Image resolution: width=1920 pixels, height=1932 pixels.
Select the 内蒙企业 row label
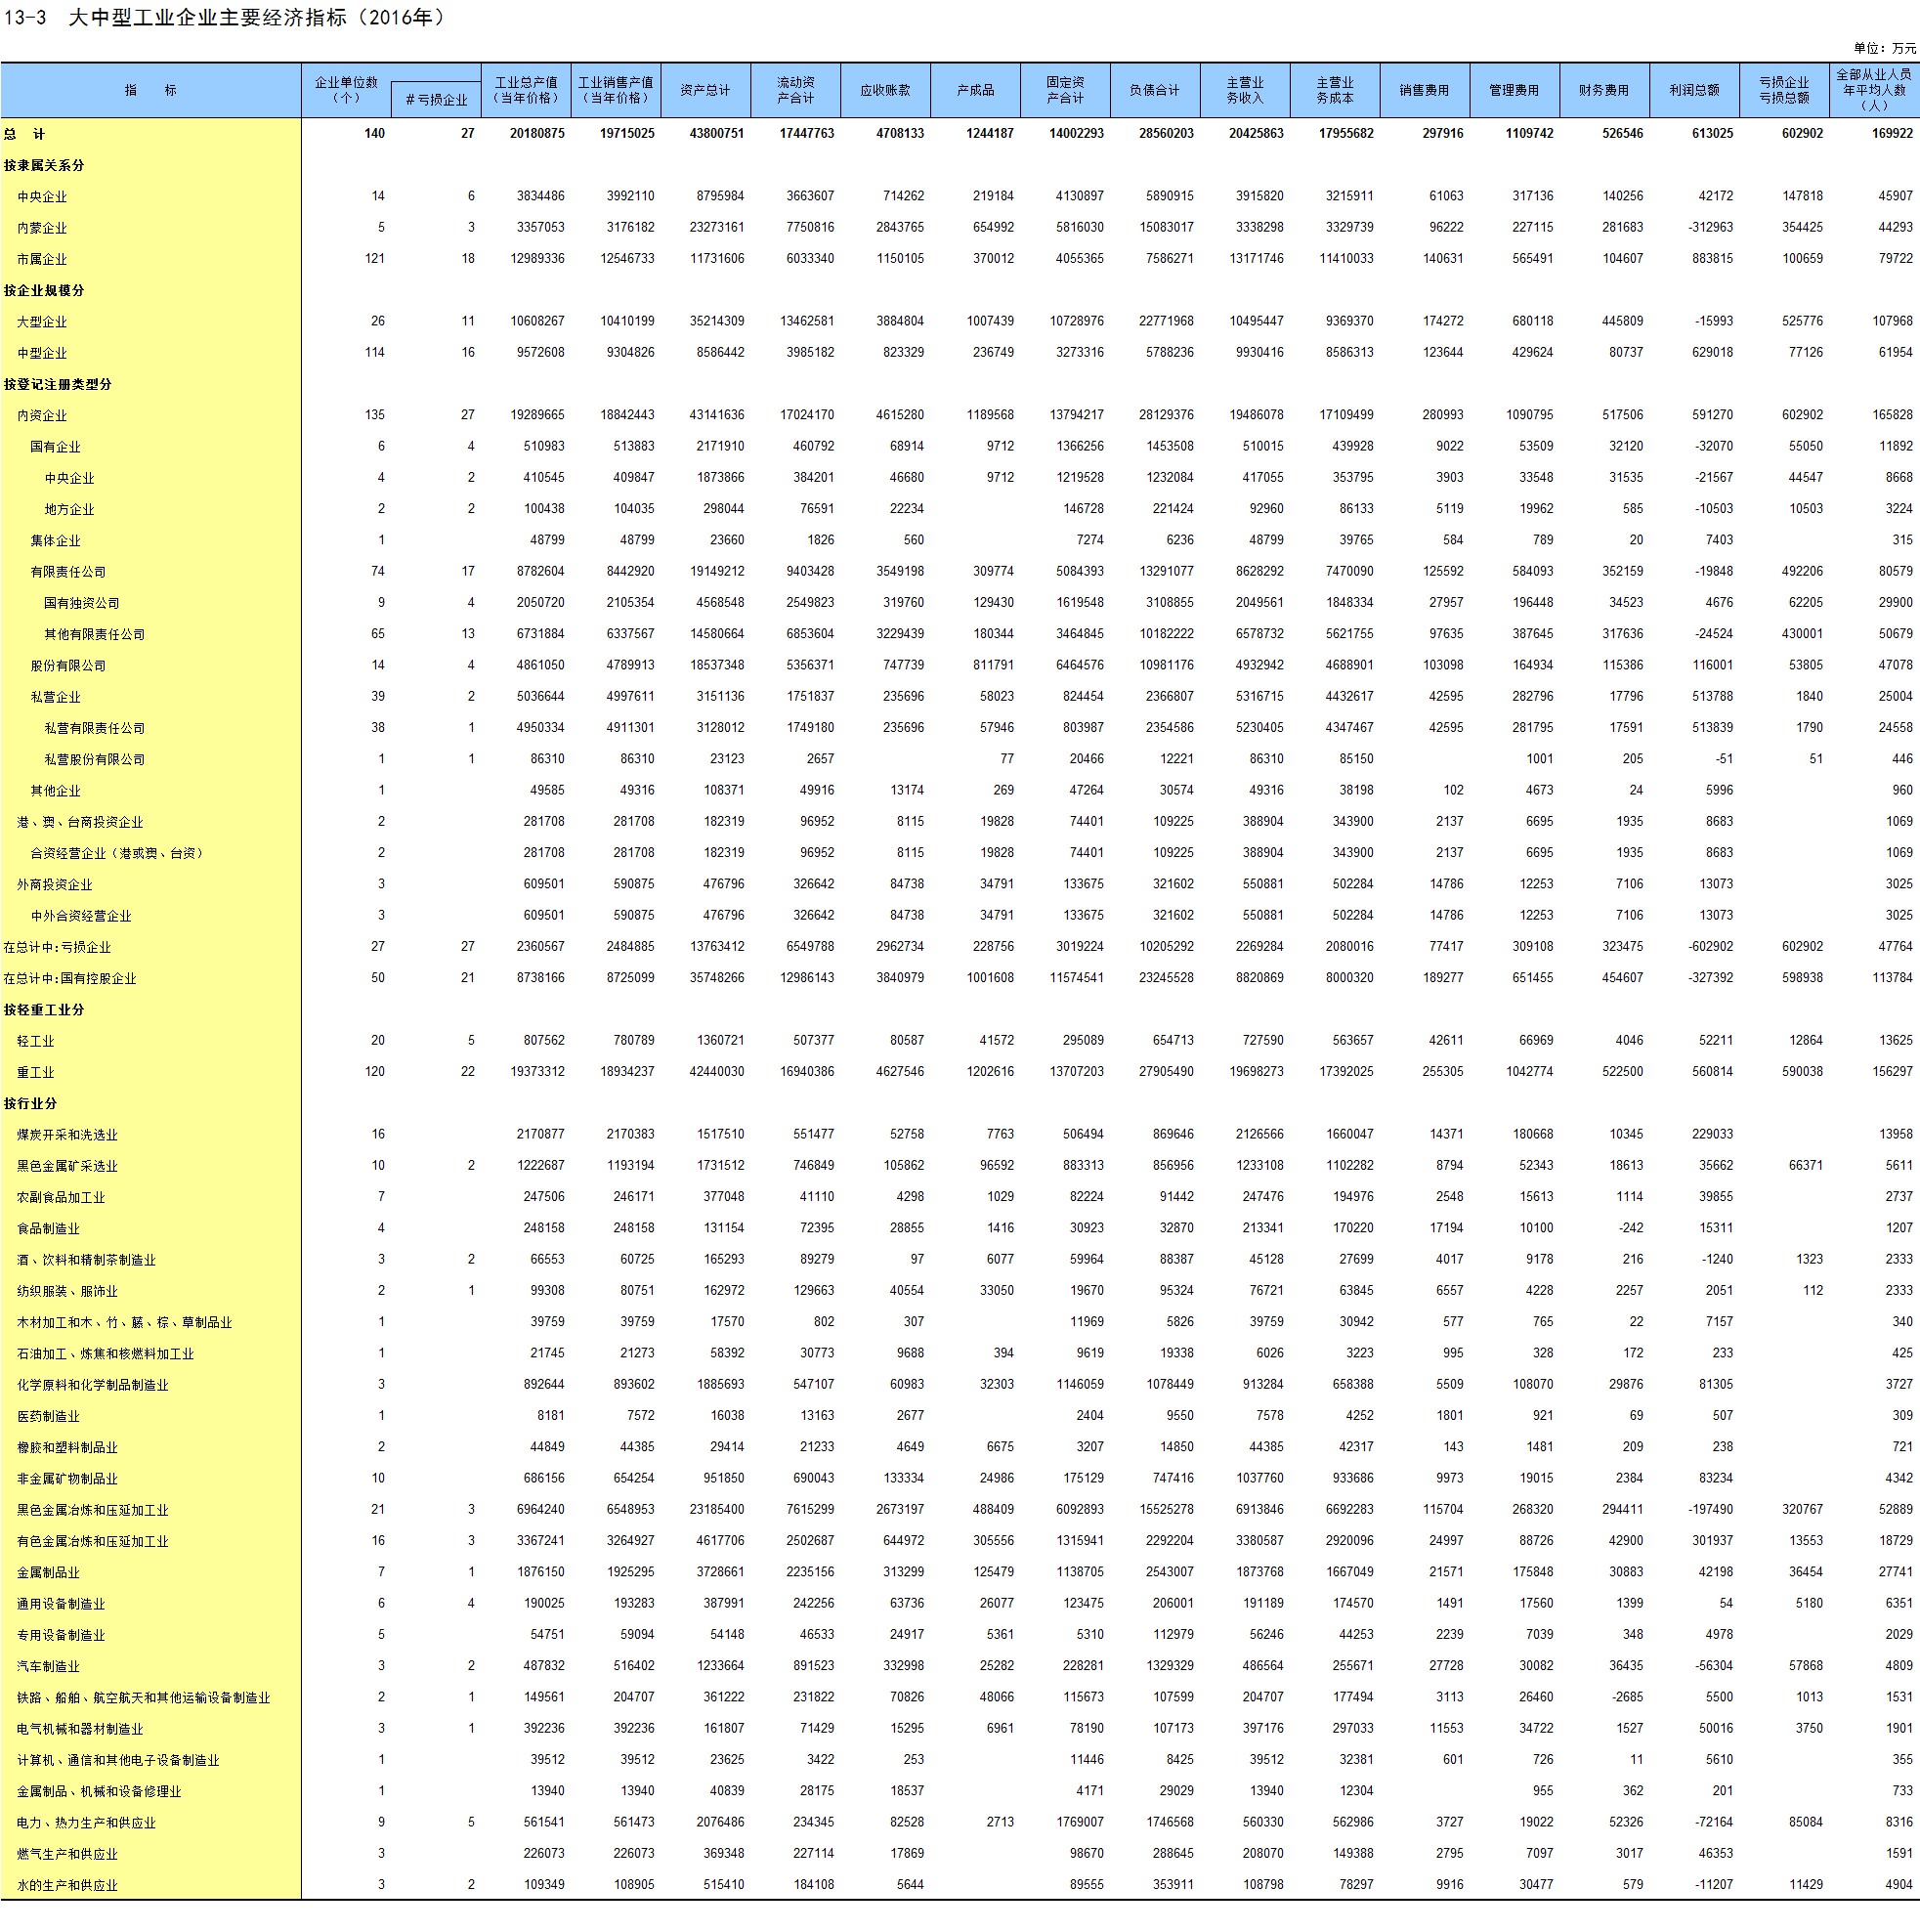click(x=42, y=228)
